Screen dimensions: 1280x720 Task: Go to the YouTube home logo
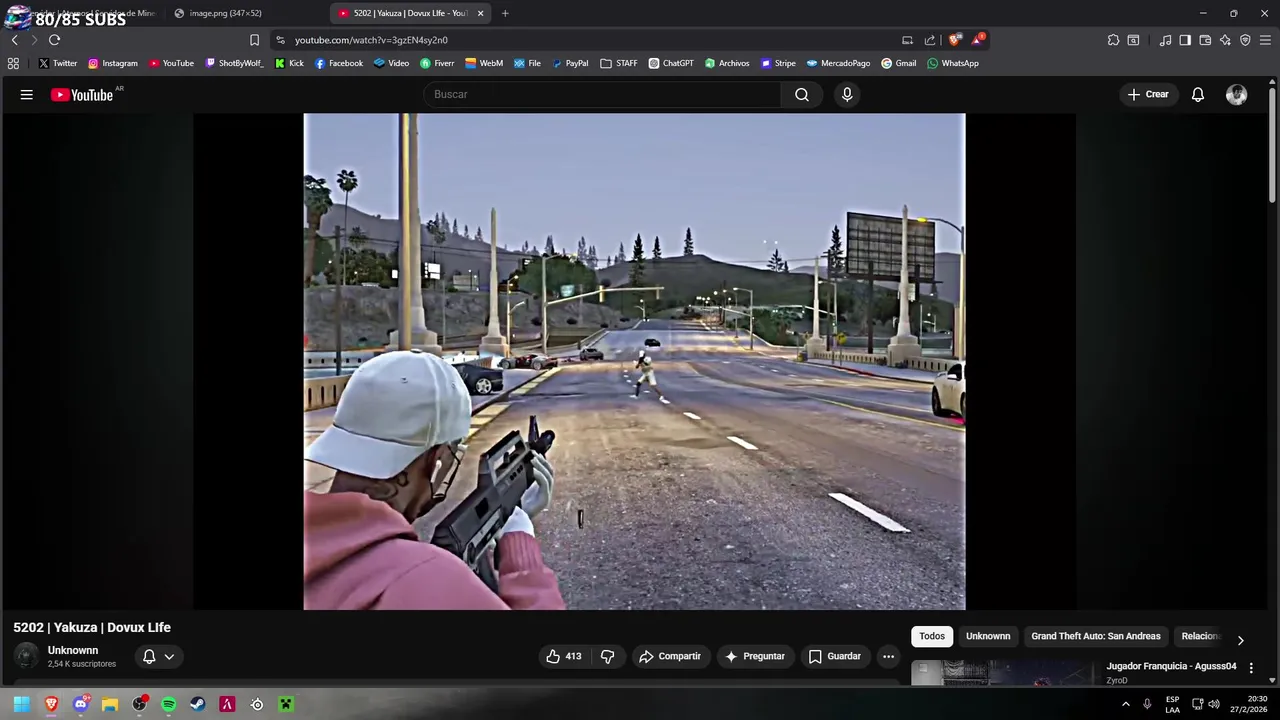[82, 95]
